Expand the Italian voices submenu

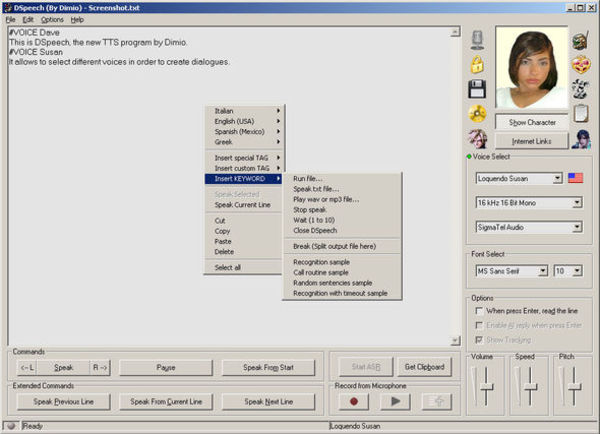pyautogui.click(x=244, y=111)
